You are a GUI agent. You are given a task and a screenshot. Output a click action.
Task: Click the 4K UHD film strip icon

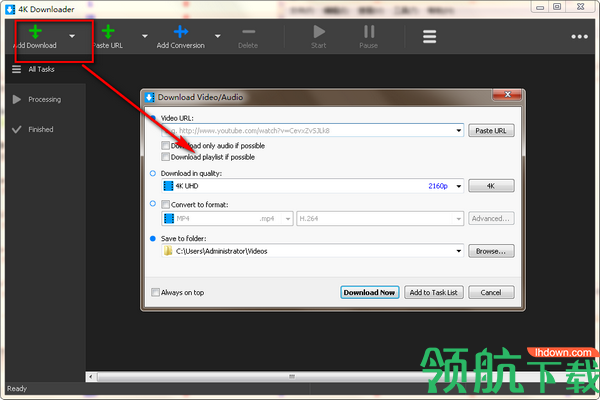(x=168, y=186)
